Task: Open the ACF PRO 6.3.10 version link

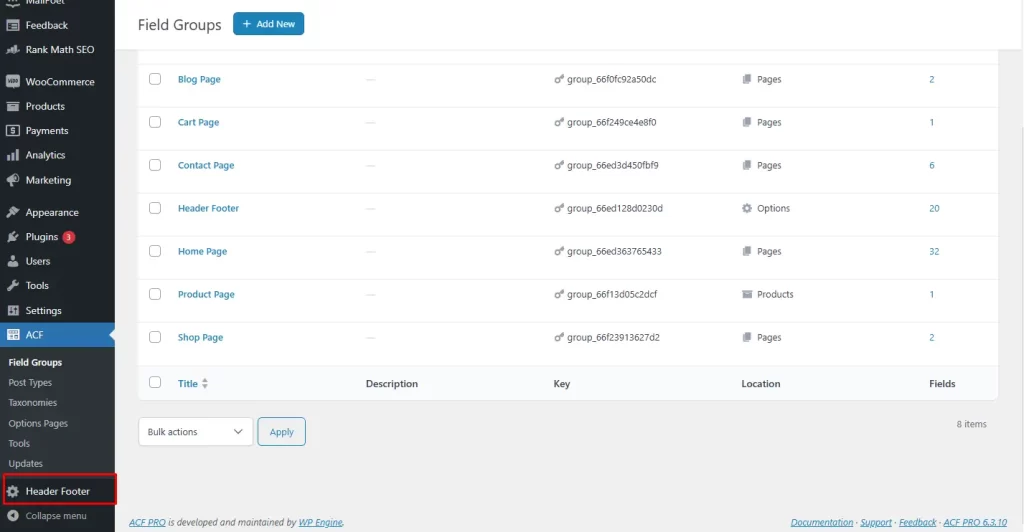Action: point(975,522)
